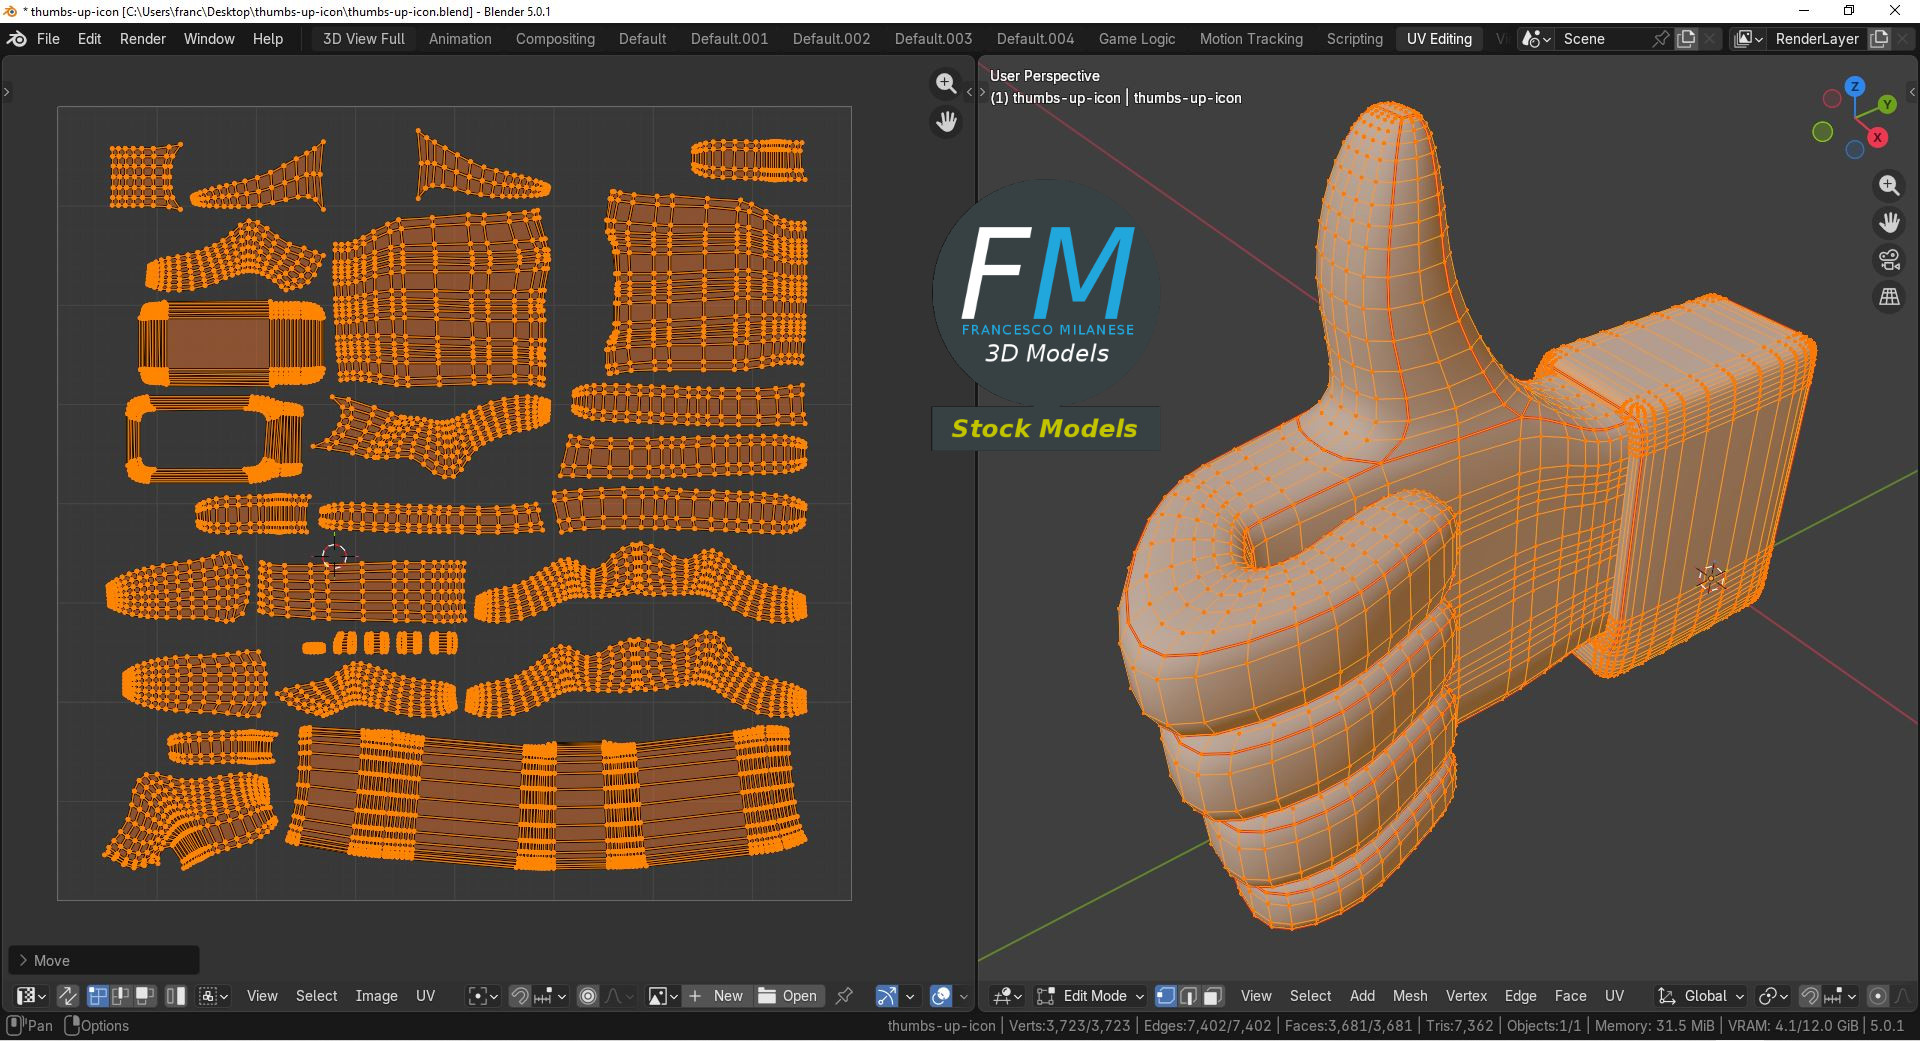1920x1041 pixels.
Task: Open the Image menu in UV editor
Action: tap(376, 996)
